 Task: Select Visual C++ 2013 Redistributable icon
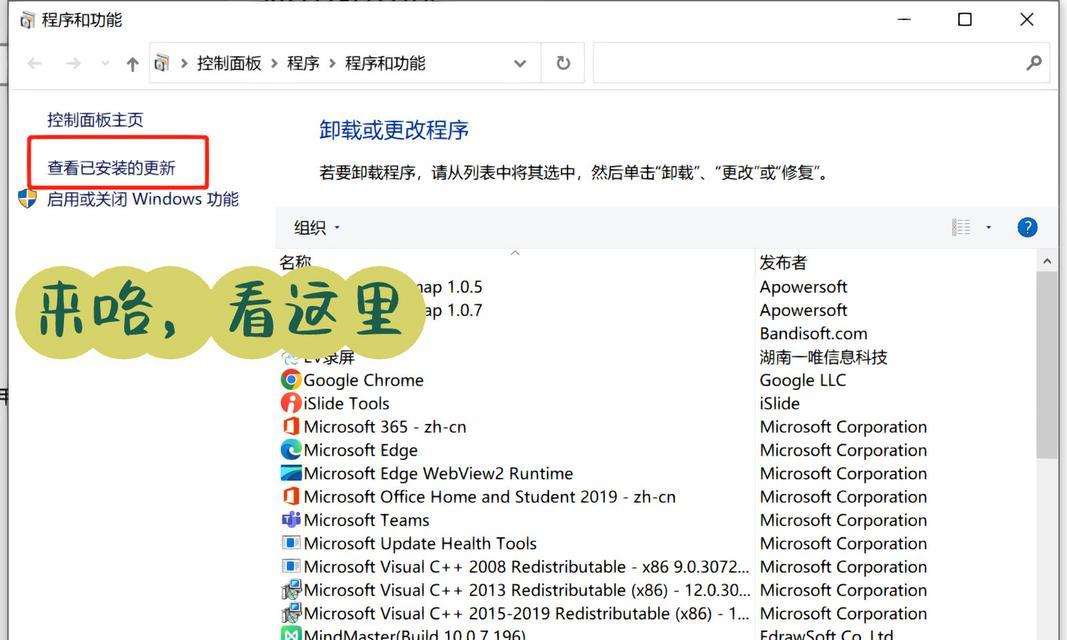(291, 590)
